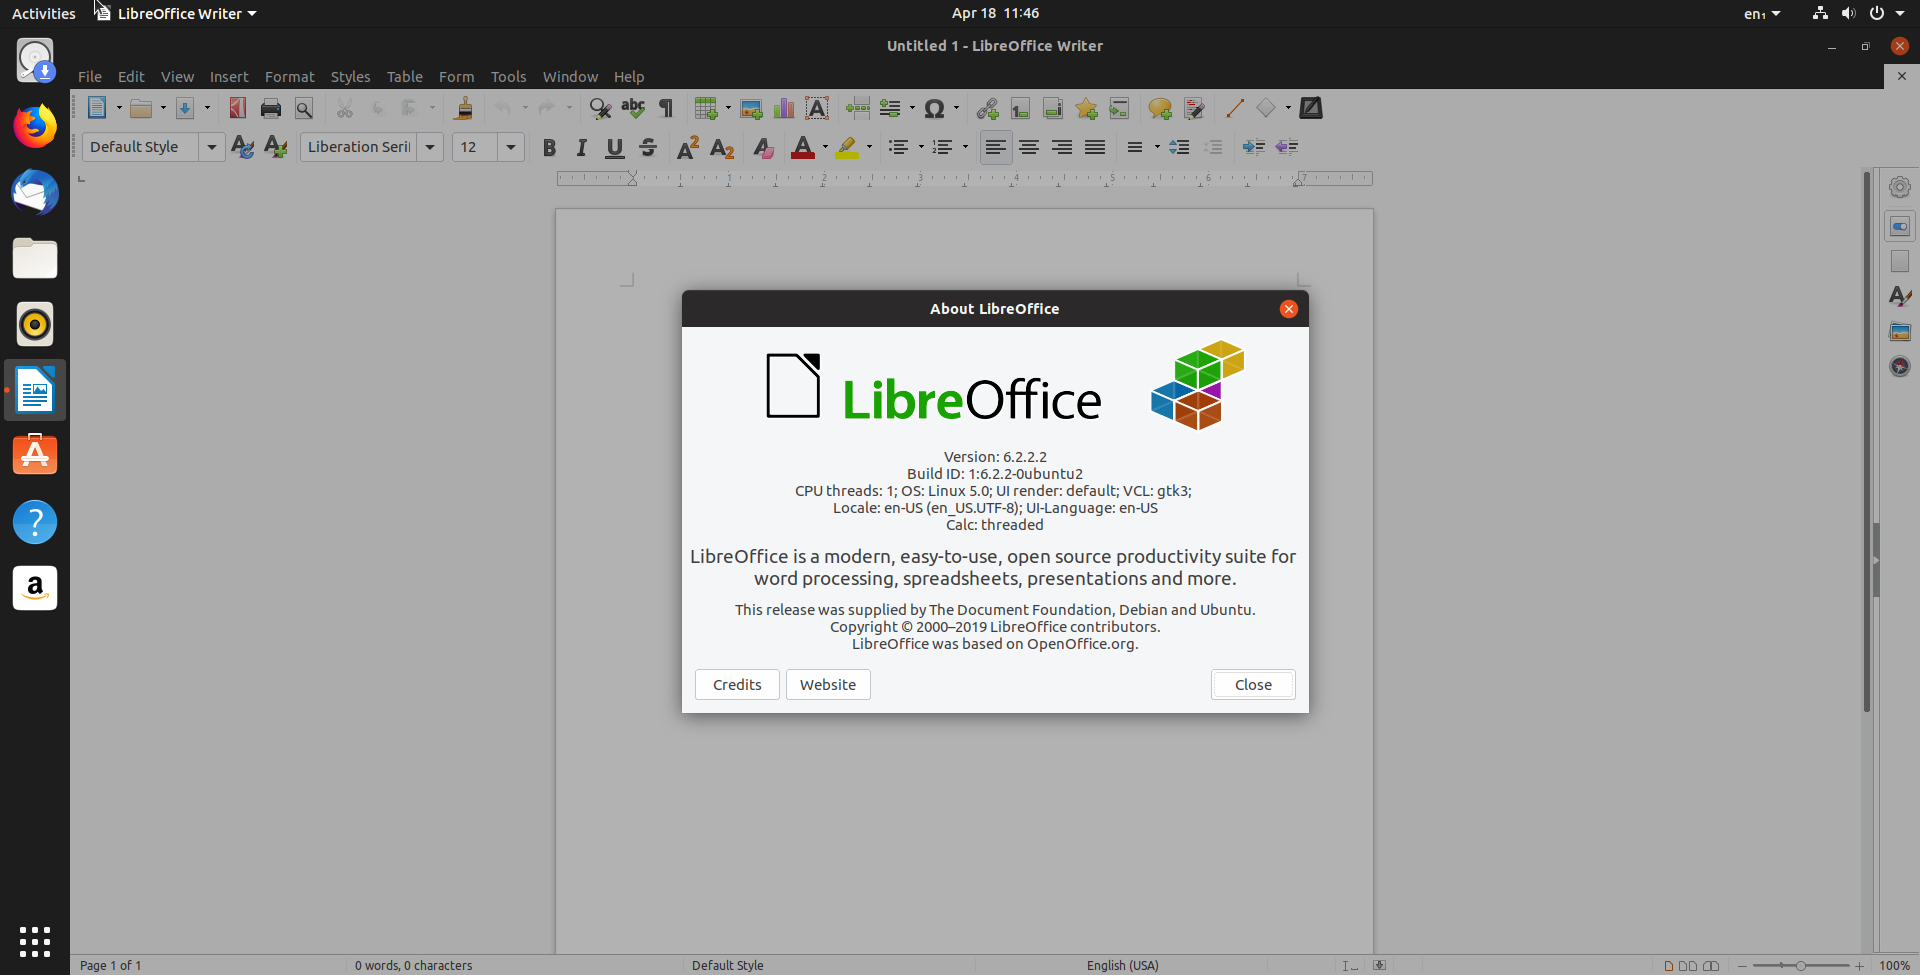Image resolution: width=1920 pixels, height=975 pixels.
Task: Open Ubuntu Software from dock
Action: click(x=35, y=455)
